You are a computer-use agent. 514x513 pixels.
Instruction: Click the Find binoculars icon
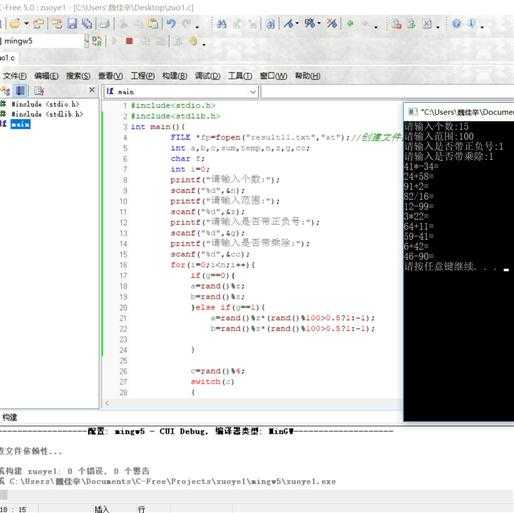(x=221, y=24)
